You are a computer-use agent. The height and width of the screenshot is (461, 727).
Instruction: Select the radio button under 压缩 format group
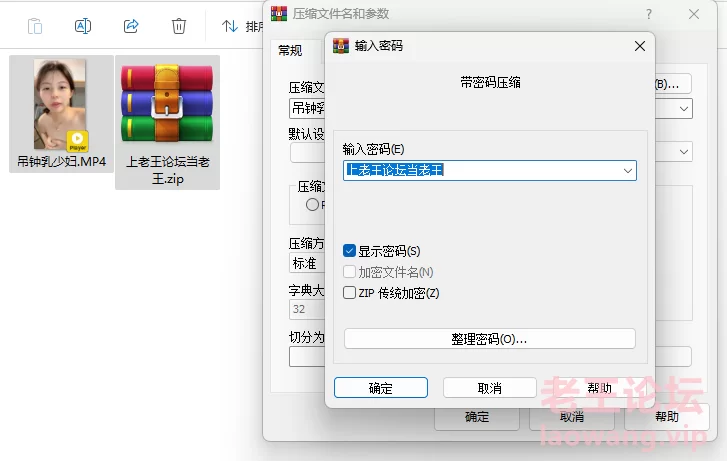(312, 205)
